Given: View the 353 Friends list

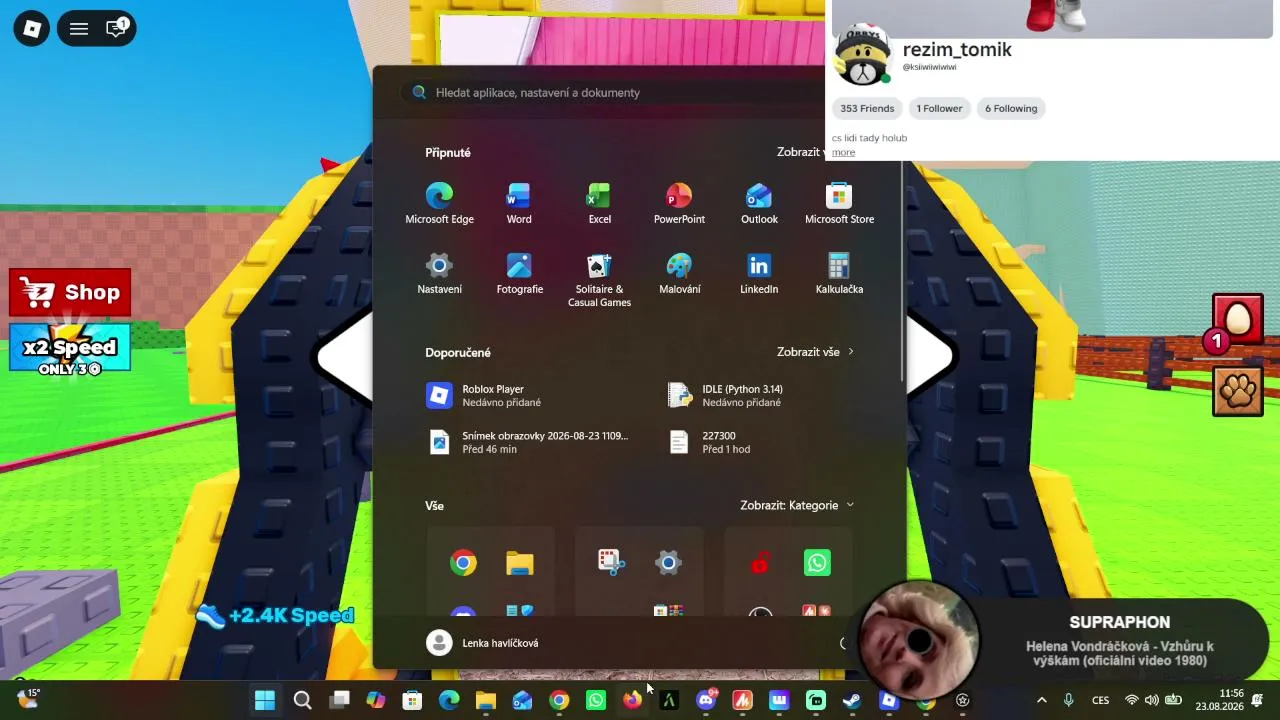Looking at the screenshot, I should pyautogui.click(x=867, y=108).
